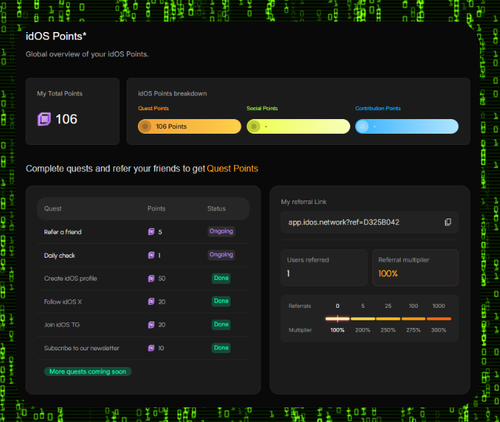
Task: Click the Done badge for Create idOS profile
Action: click(x=221, y=278)
